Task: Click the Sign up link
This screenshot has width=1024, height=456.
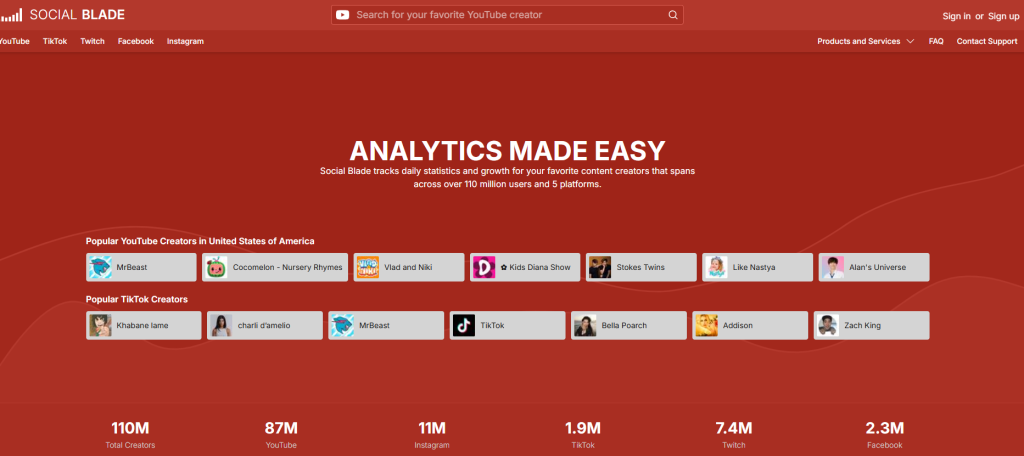Action: pos(1003,16)
